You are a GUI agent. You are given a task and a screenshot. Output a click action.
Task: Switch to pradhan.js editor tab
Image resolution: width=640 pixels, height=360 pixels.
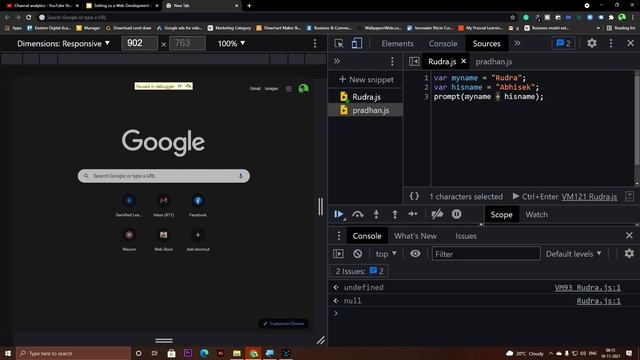click(x=493, y=62)
